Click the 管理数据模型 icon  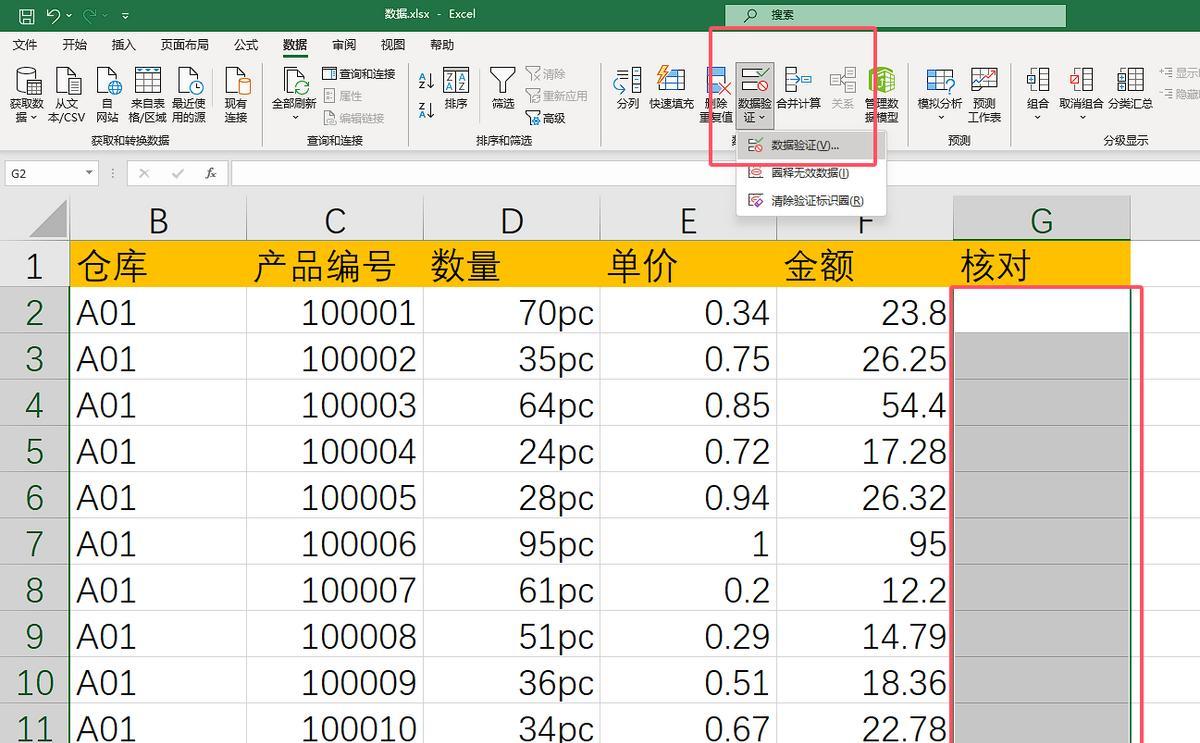[881, 96]
